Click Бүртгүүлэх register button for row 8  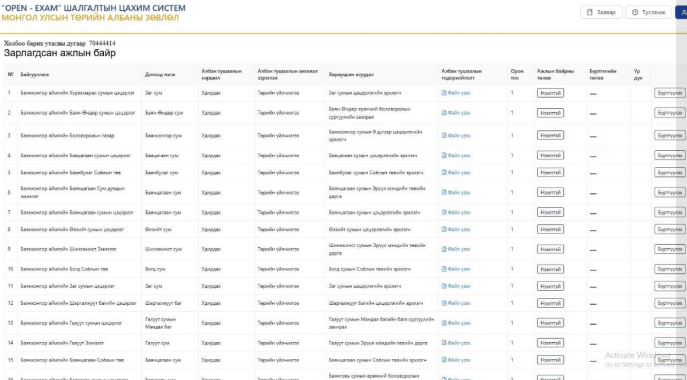click(x=670, y=229)
